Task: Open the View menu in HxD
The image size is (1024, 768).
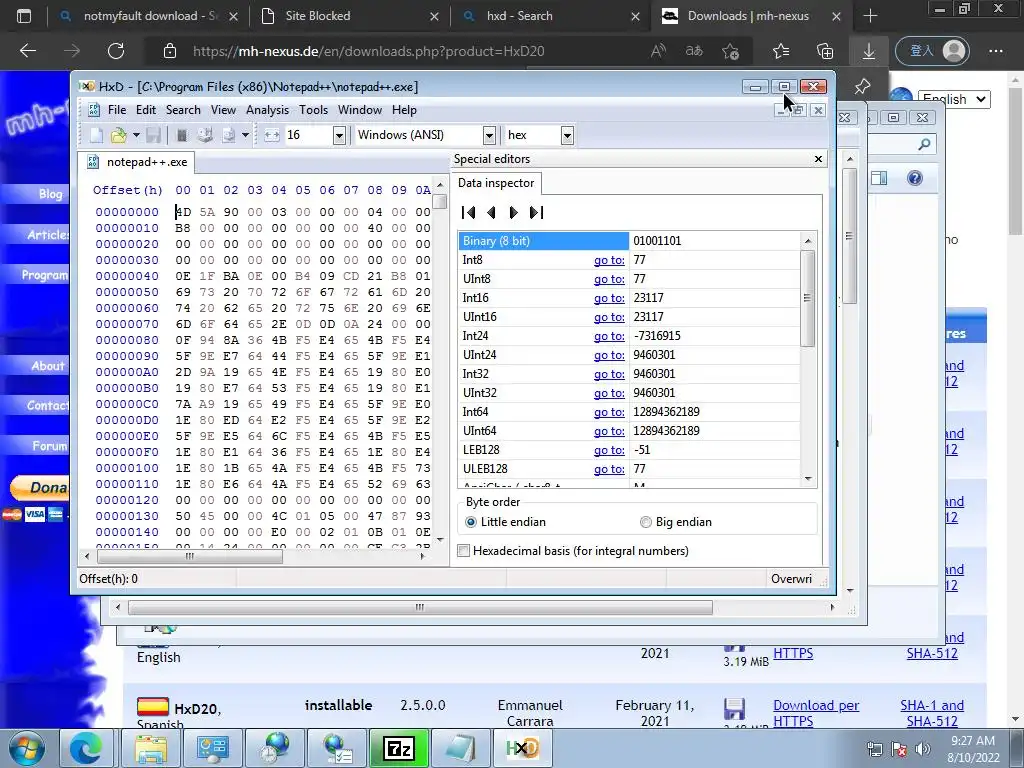Action: (223, 110)
